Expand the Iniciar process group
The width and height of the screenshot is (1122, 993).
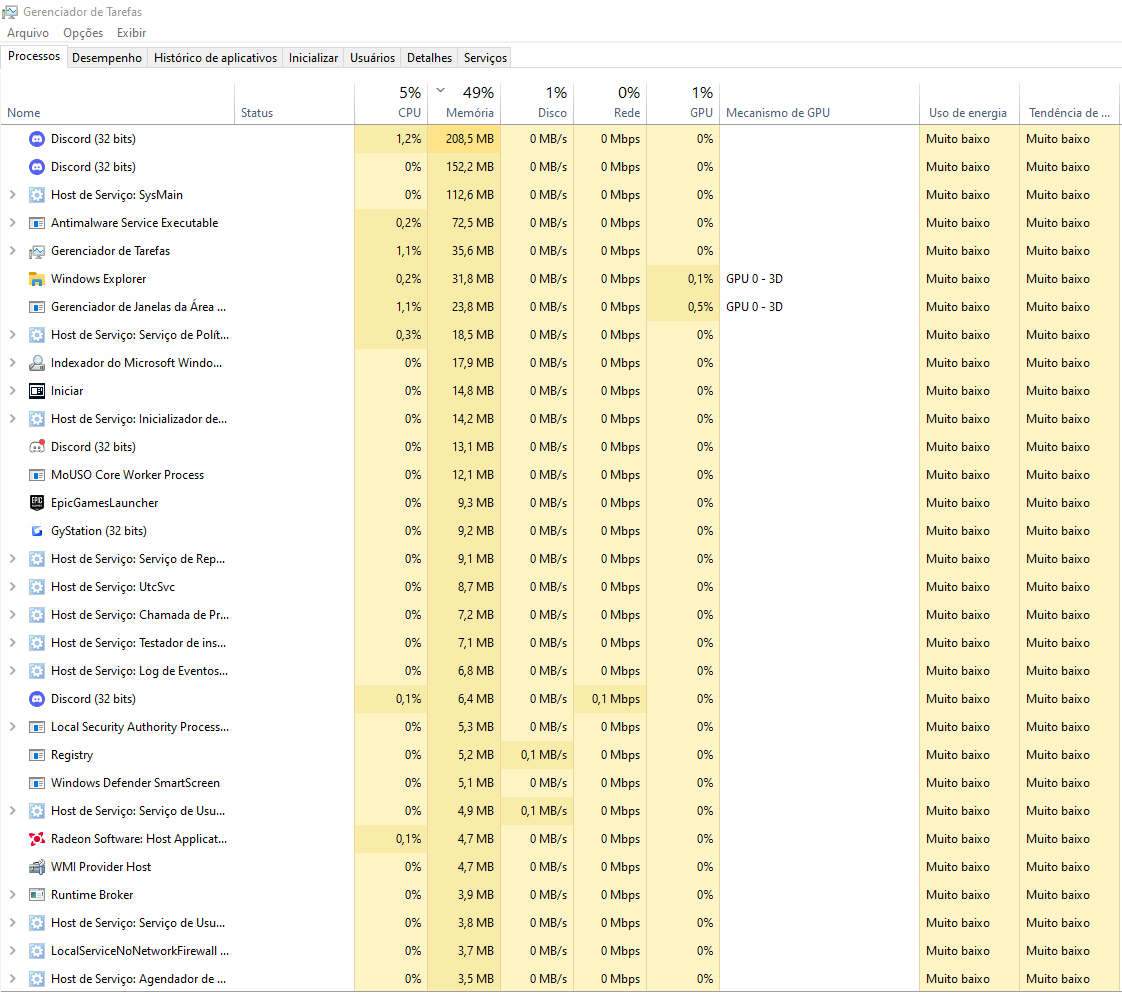[12, 391]
